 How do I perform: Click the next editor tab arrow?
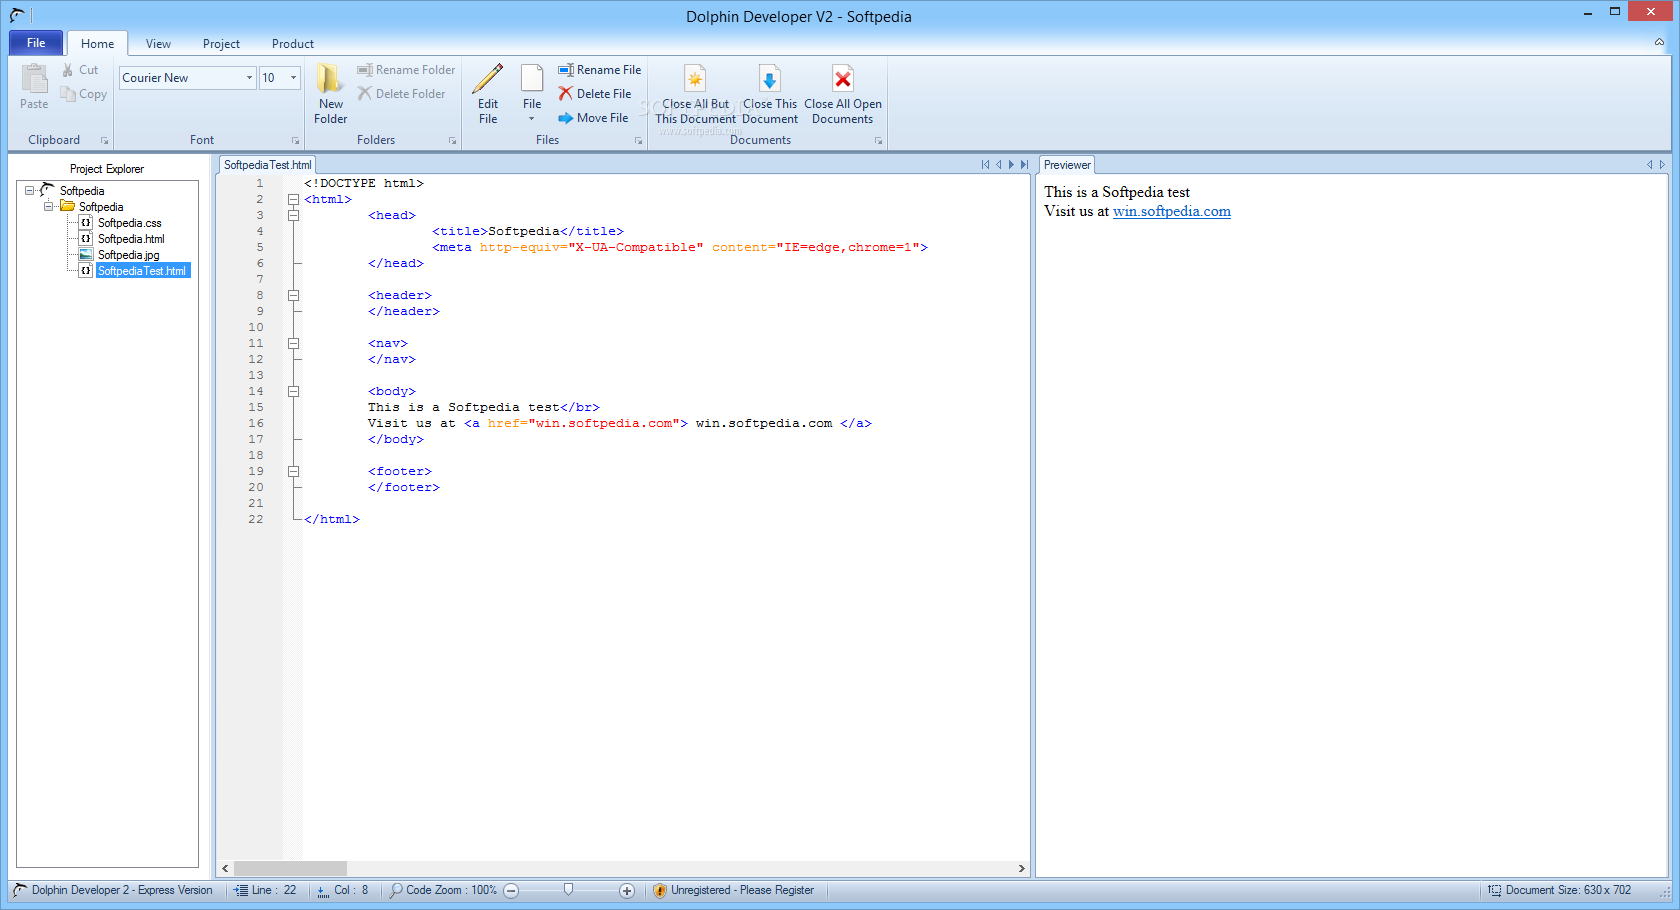pos(1011,165)
